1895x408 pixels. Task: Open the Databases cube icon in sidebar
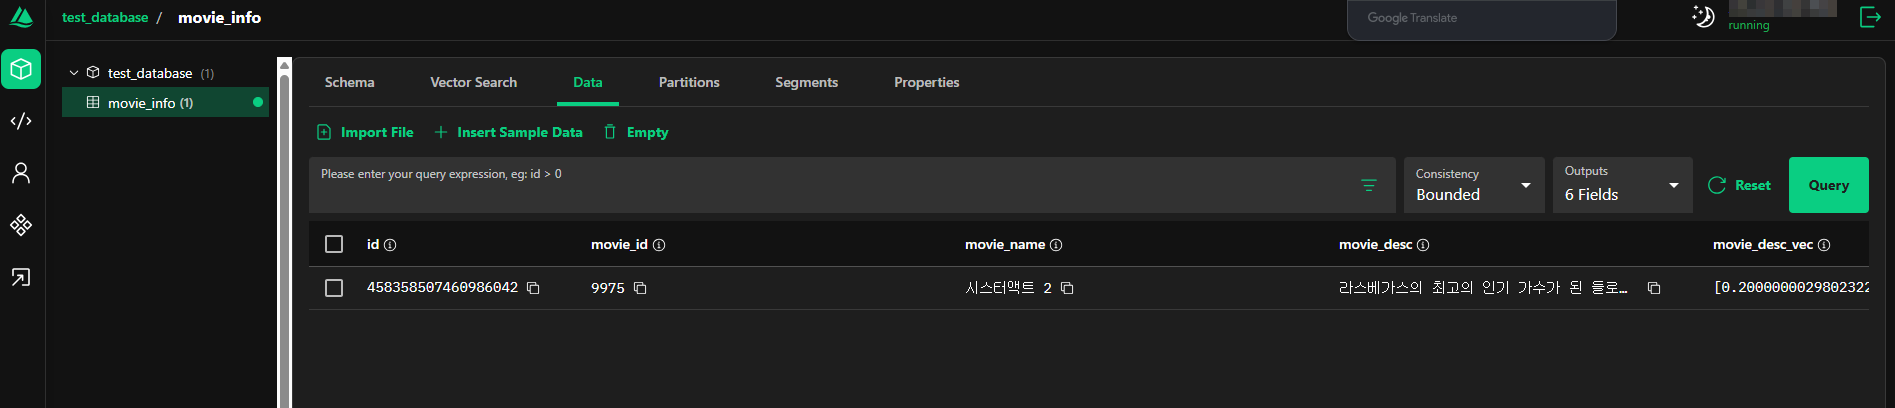tap(21, 69)
